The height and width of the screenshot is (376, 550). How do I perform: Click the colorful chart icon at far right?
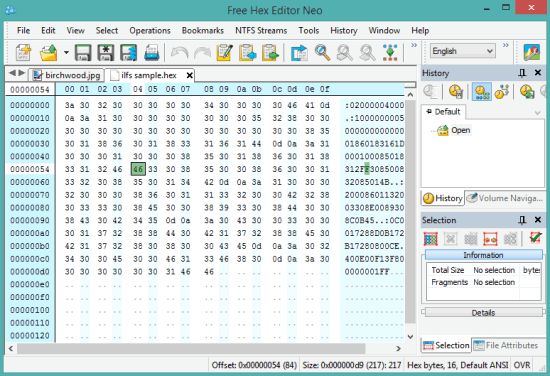coord(532,52)
